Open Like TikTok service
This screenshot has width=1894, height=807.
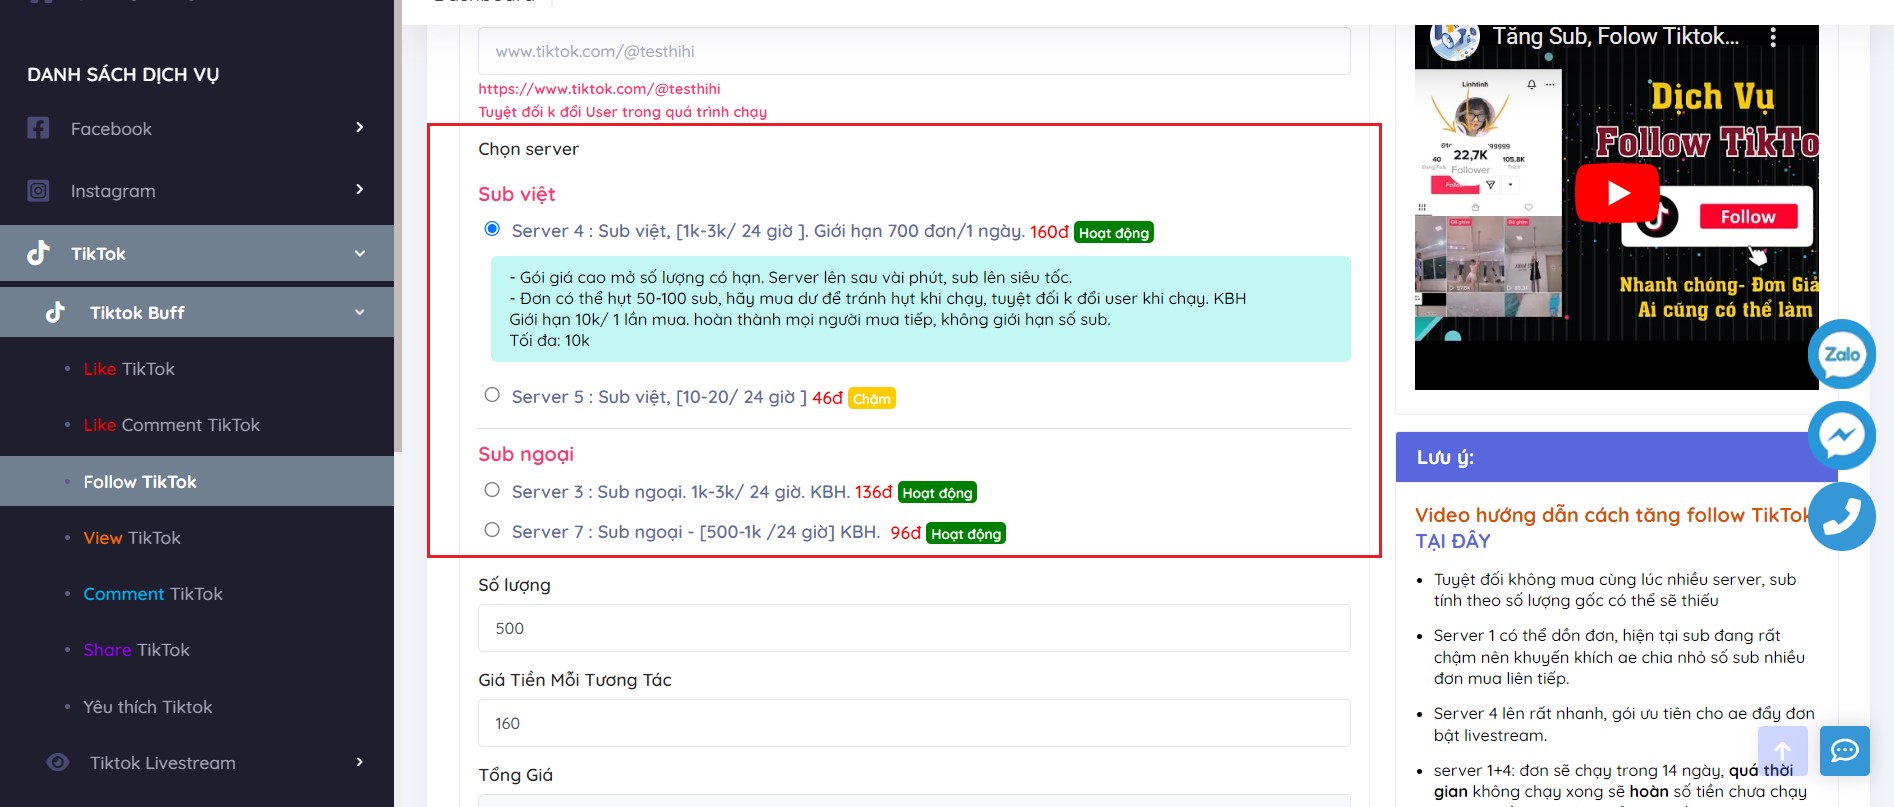[x=129, y=369]
